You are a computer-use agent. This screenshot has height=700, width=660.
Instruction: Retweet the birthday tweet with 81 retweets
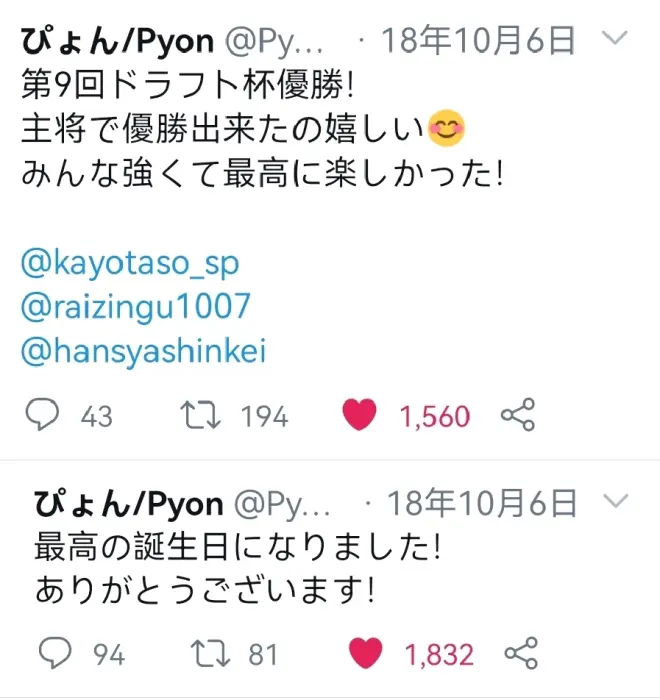pyautogui.click(x=211, y=653)
